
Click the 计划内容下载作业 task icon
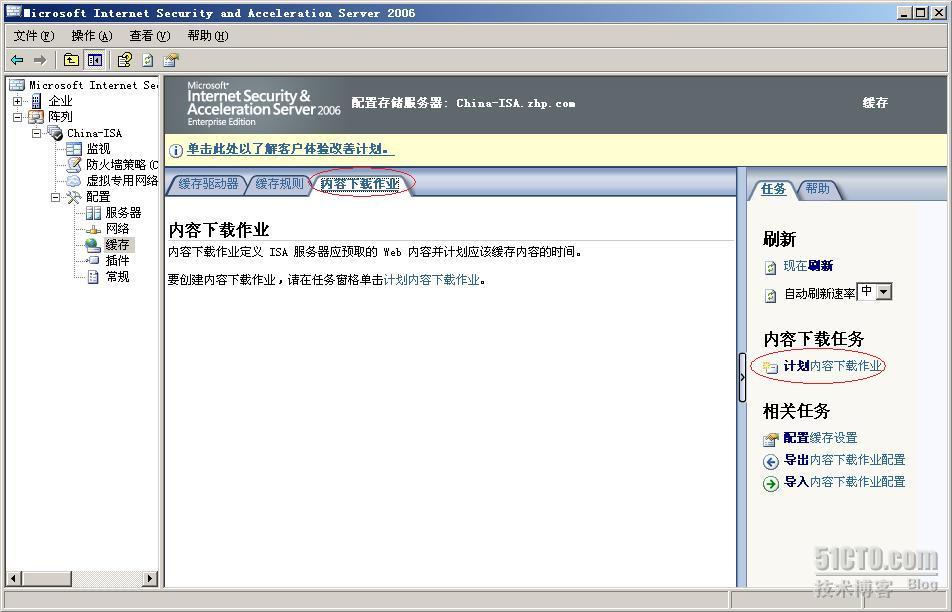tap(770, 367)
